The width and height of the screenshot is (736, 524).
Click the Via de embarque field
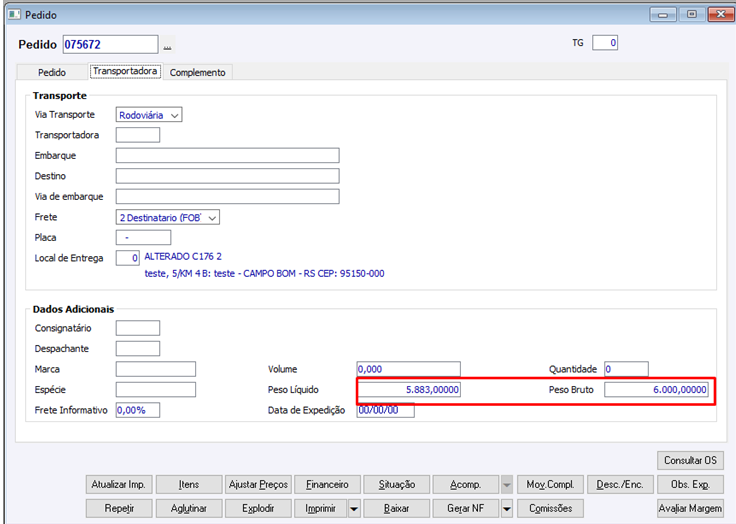227,196
